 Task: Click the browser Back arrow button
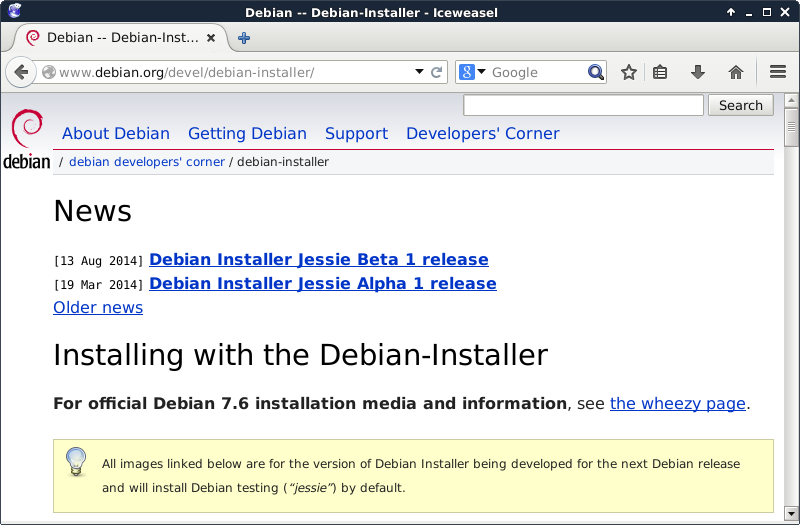21,72
